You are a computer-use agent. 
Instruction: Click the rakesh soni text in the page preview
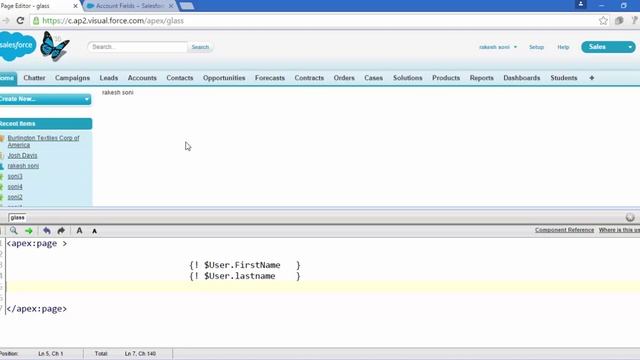(x=118, y=92)
